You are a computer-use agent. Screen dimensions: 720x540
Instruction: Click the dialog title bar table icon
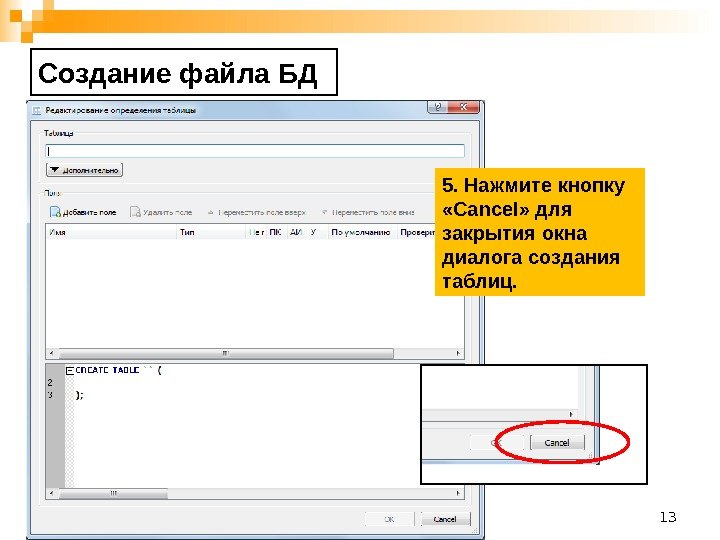37,111
